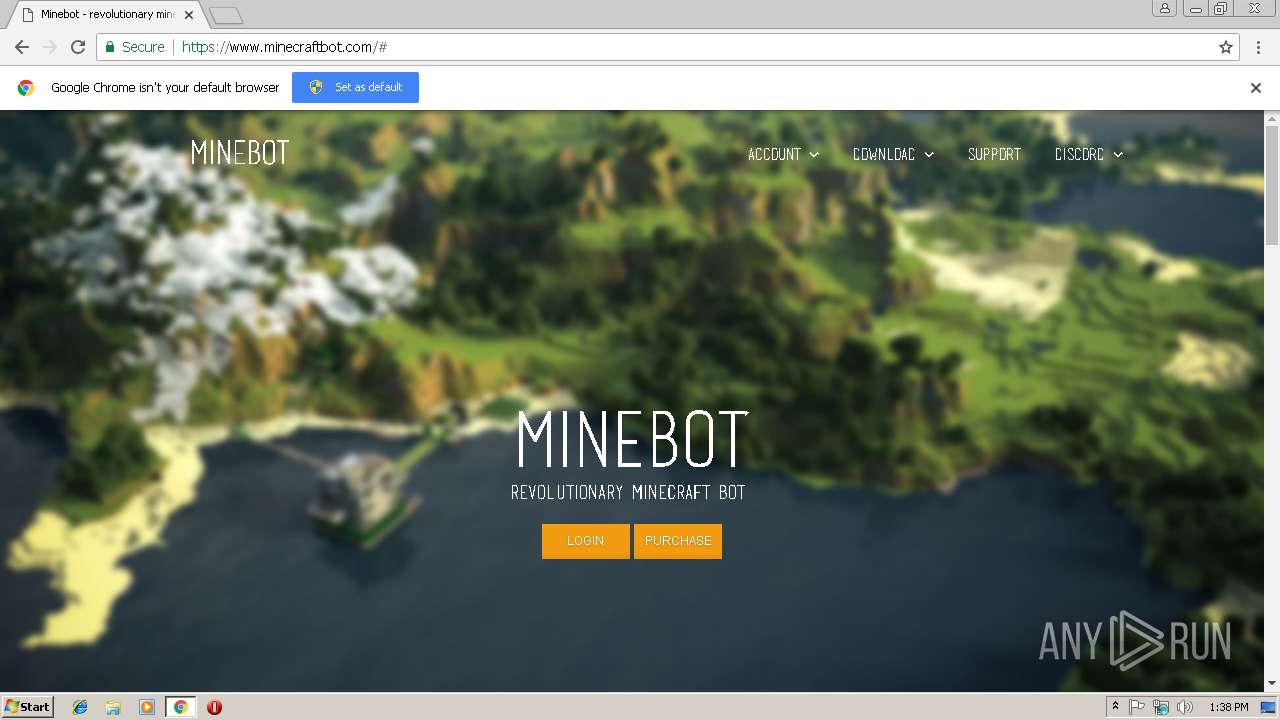
Task: Go to the SUPPORT page
Action: pyautogui.click(x=994, y=154)
